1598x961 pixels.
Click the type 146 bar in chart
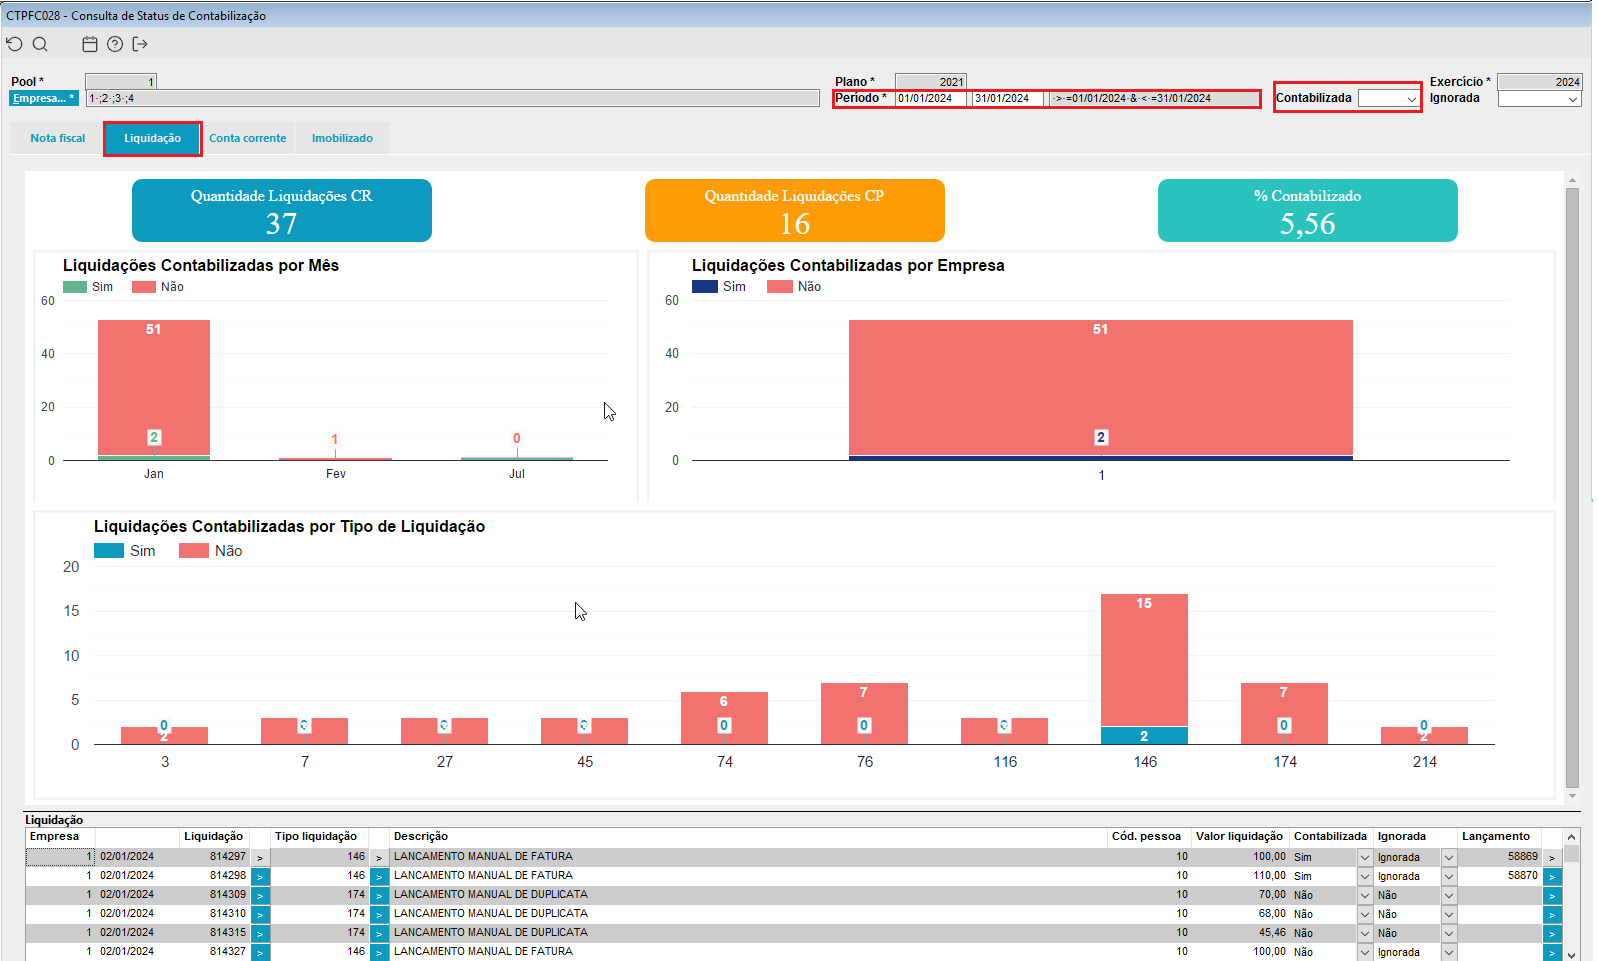[x=1144, y=669]
